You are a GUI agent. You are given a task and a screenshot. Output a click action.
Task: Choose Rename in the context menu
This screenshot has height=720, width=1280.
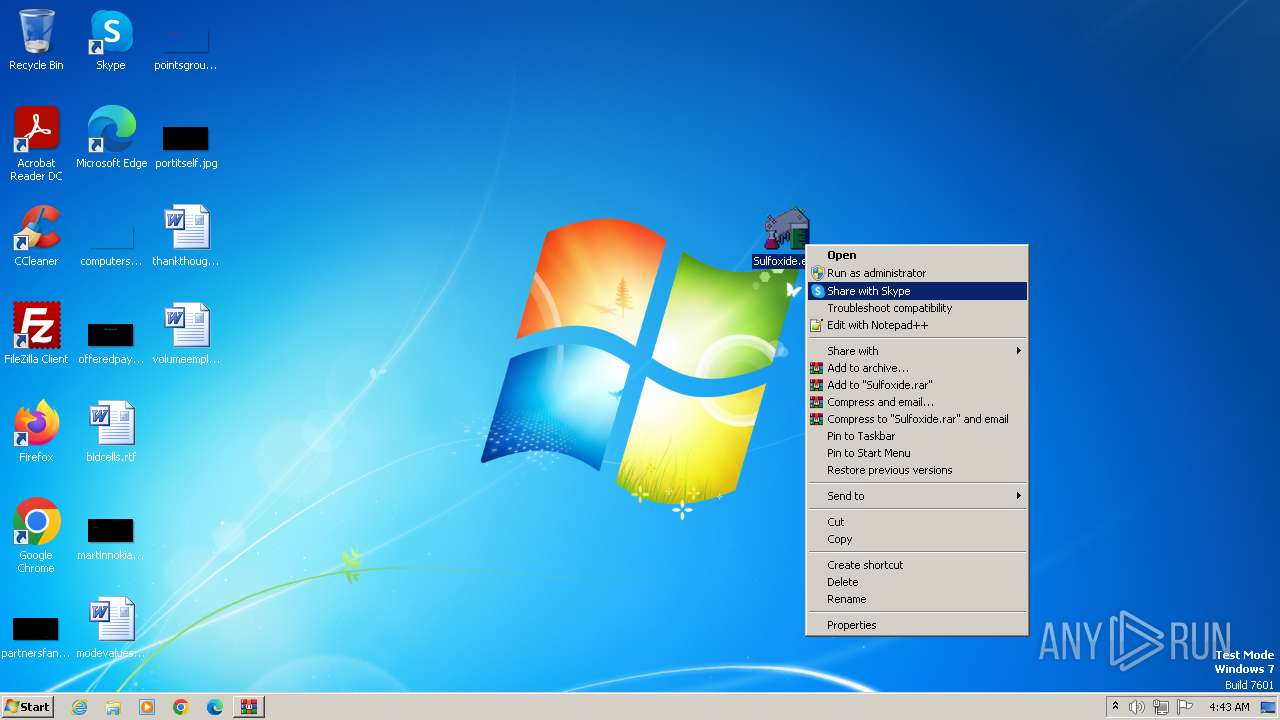tap(917, 599)
